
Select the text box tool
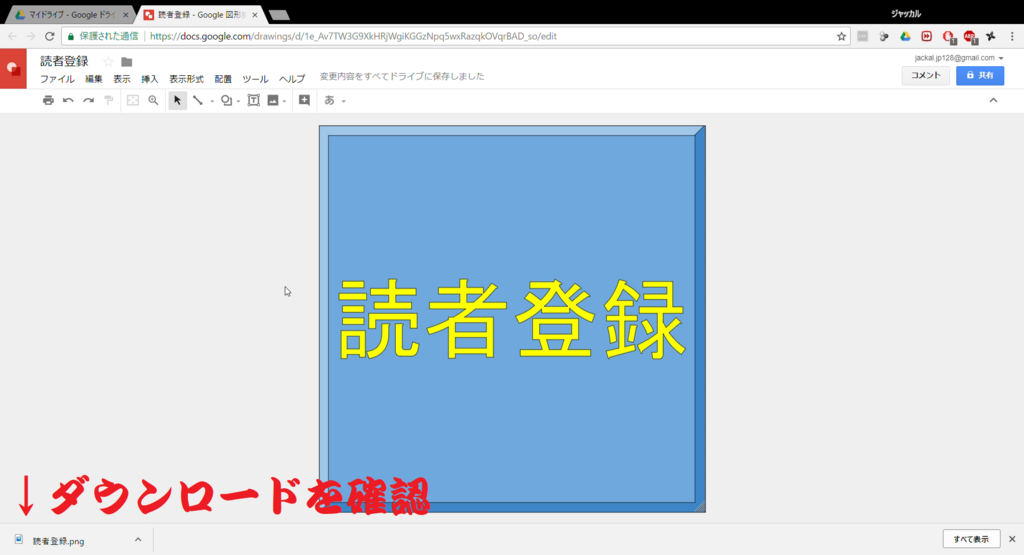click(x=253, y=101)
